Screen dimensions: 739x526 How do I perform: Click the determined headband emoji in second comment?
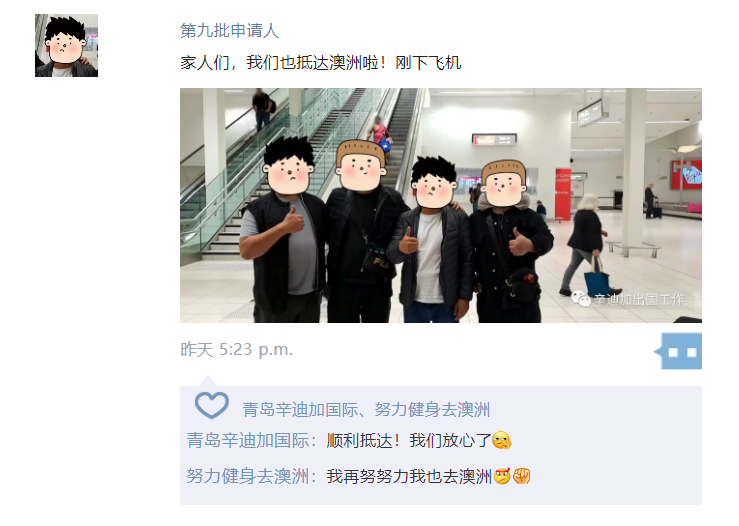[x=502, y=476]
